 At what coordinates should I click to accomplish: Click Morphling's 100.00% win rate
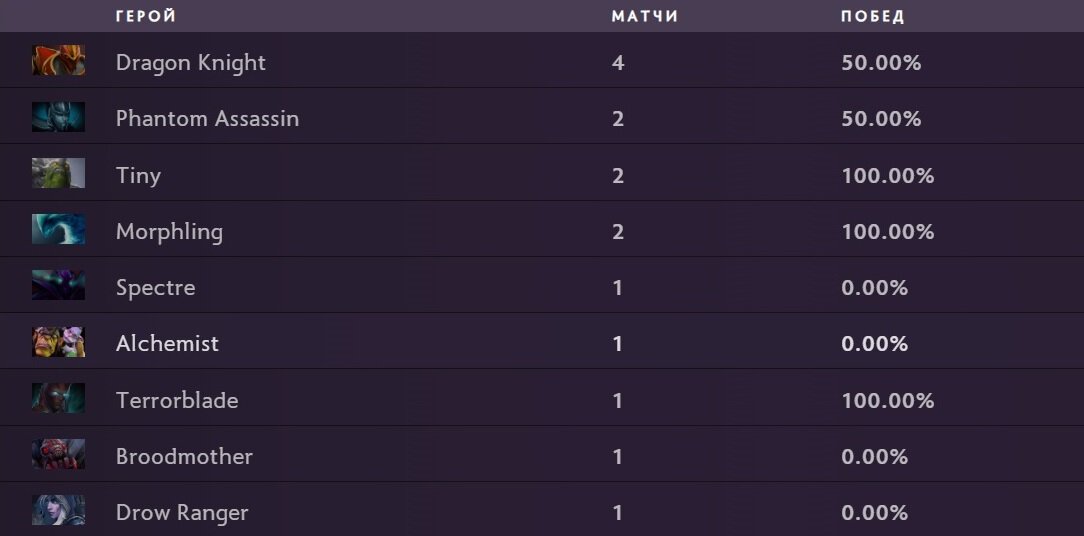pyautogui.click(x=888, y=232)
